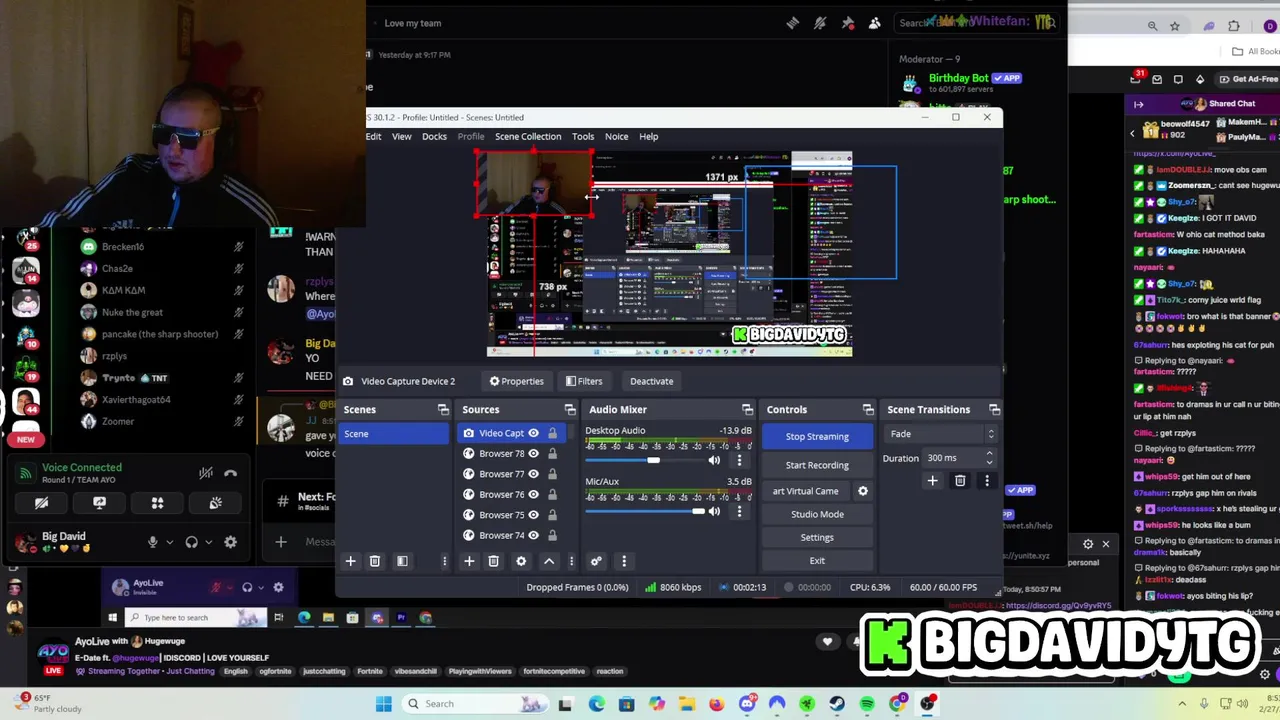Start Recording in OBS Controls

[x=817, y=465]
